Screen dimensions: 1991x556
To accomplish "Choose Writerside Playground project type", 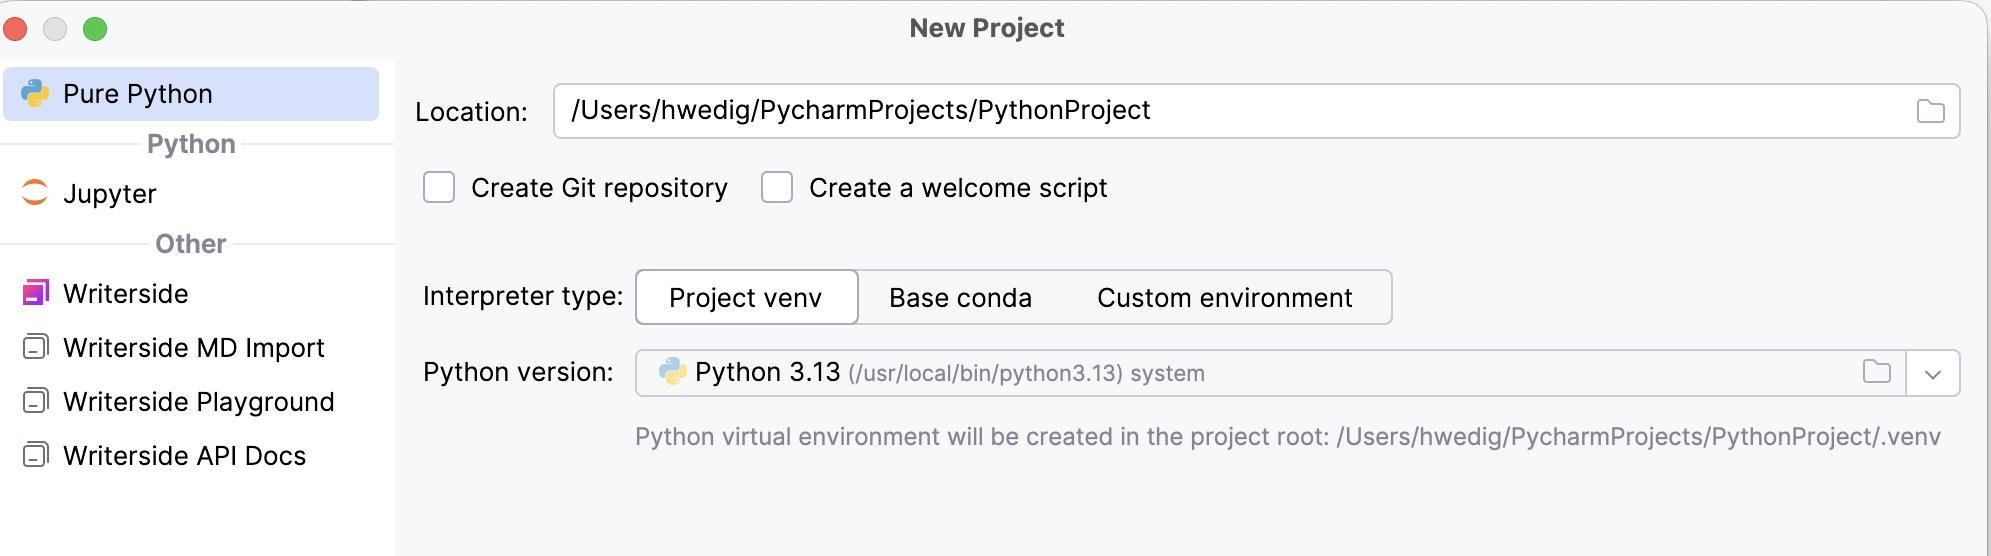I will pos(198,402).
